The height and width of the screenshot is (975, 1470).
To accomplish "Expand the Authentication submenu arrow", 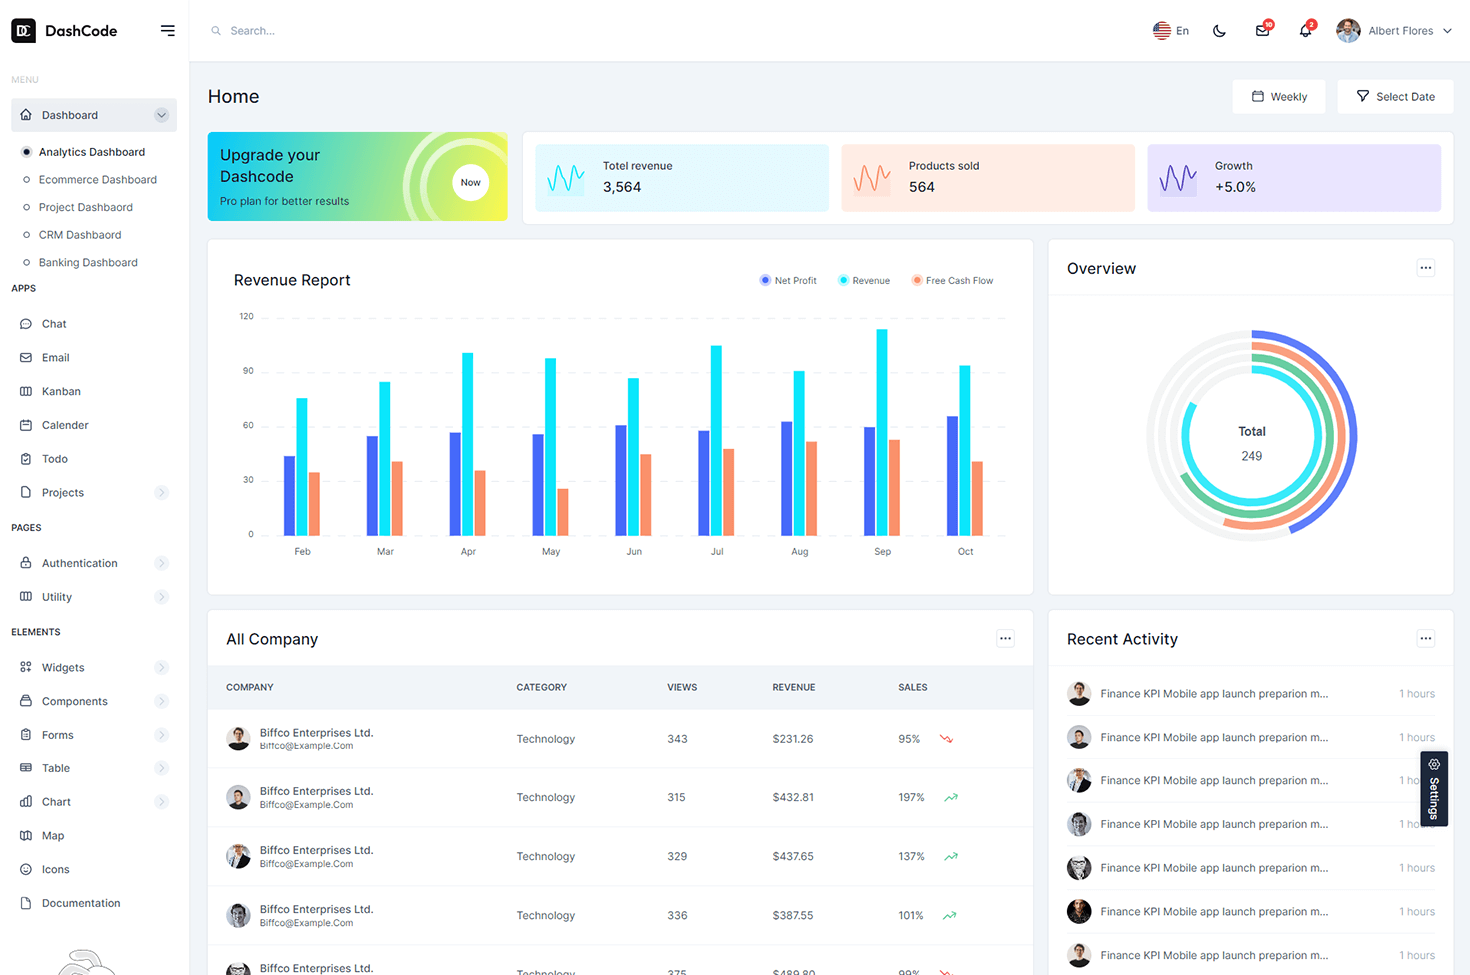I will pyautogui.click(x=161, y=563).
